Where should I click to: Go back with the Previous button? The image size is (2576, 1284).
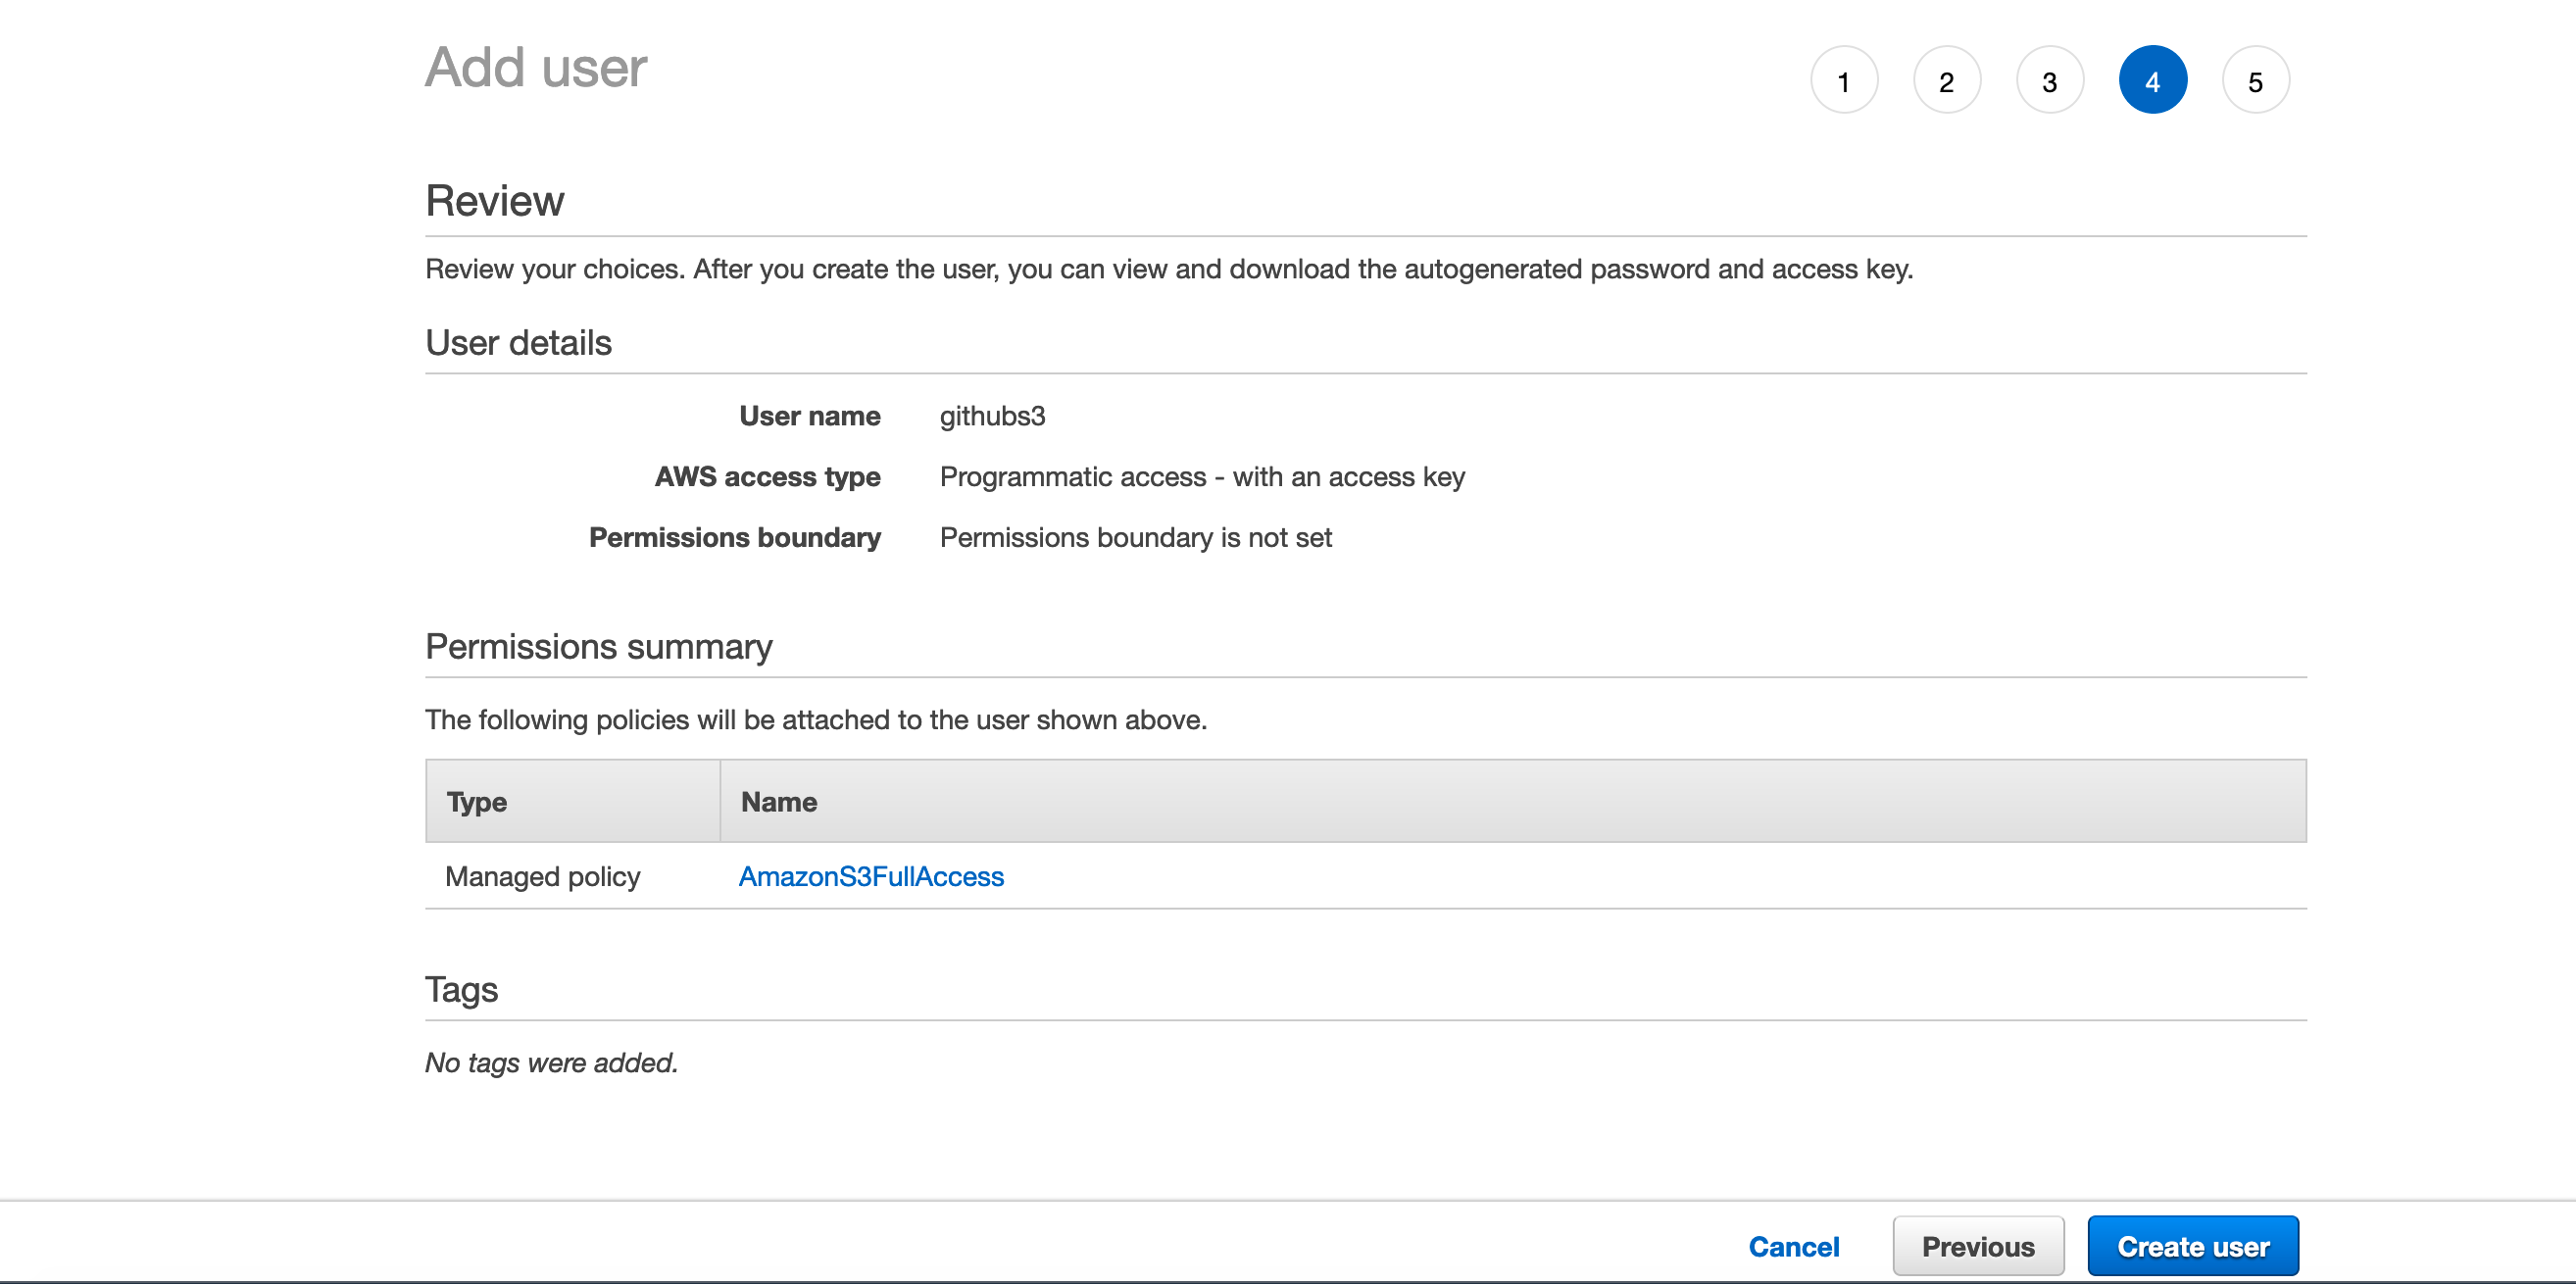click(x=1977, y=1246)
